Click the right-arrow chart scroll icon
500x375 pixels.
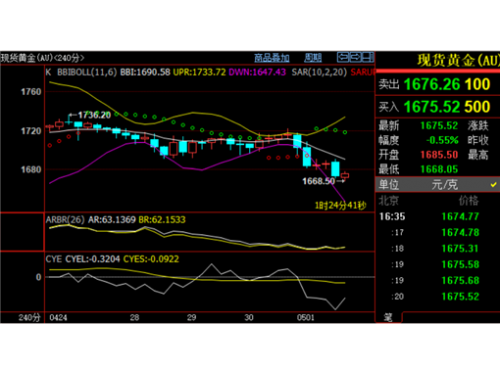tap(355, 57)
